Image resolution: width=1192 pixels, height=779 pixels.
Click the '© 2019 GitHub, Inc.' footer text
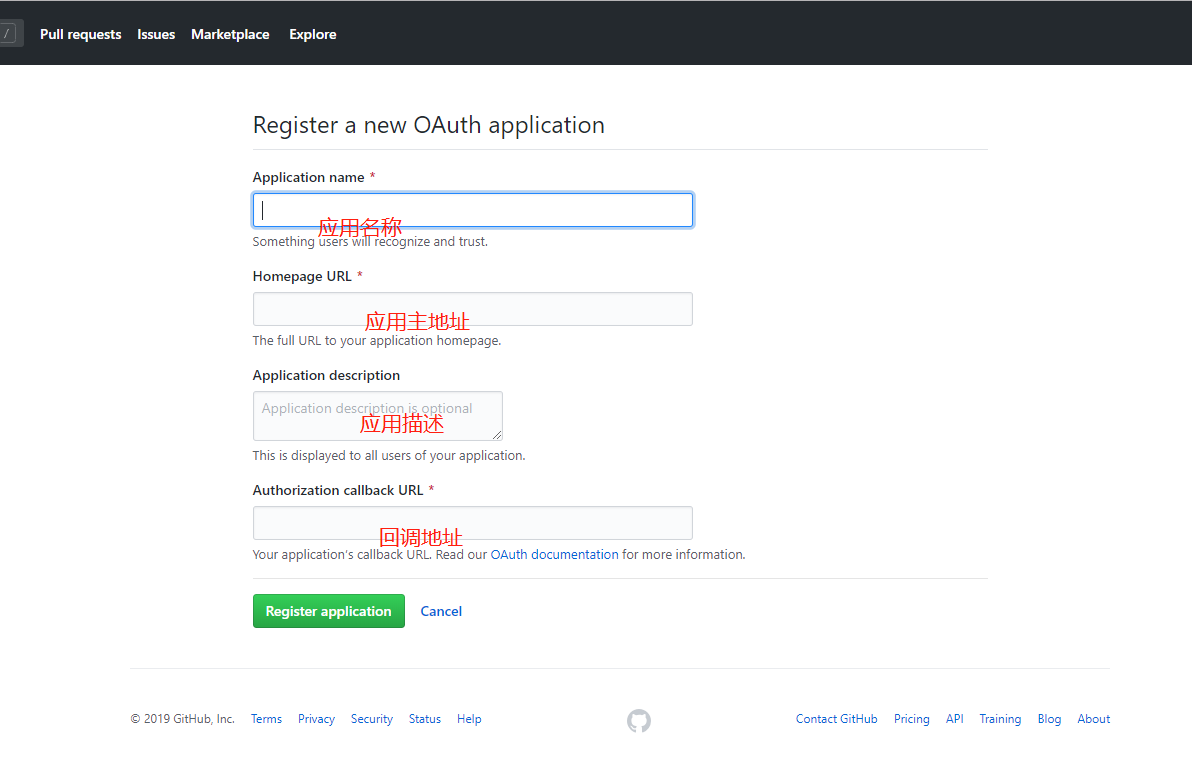point(182,719)
